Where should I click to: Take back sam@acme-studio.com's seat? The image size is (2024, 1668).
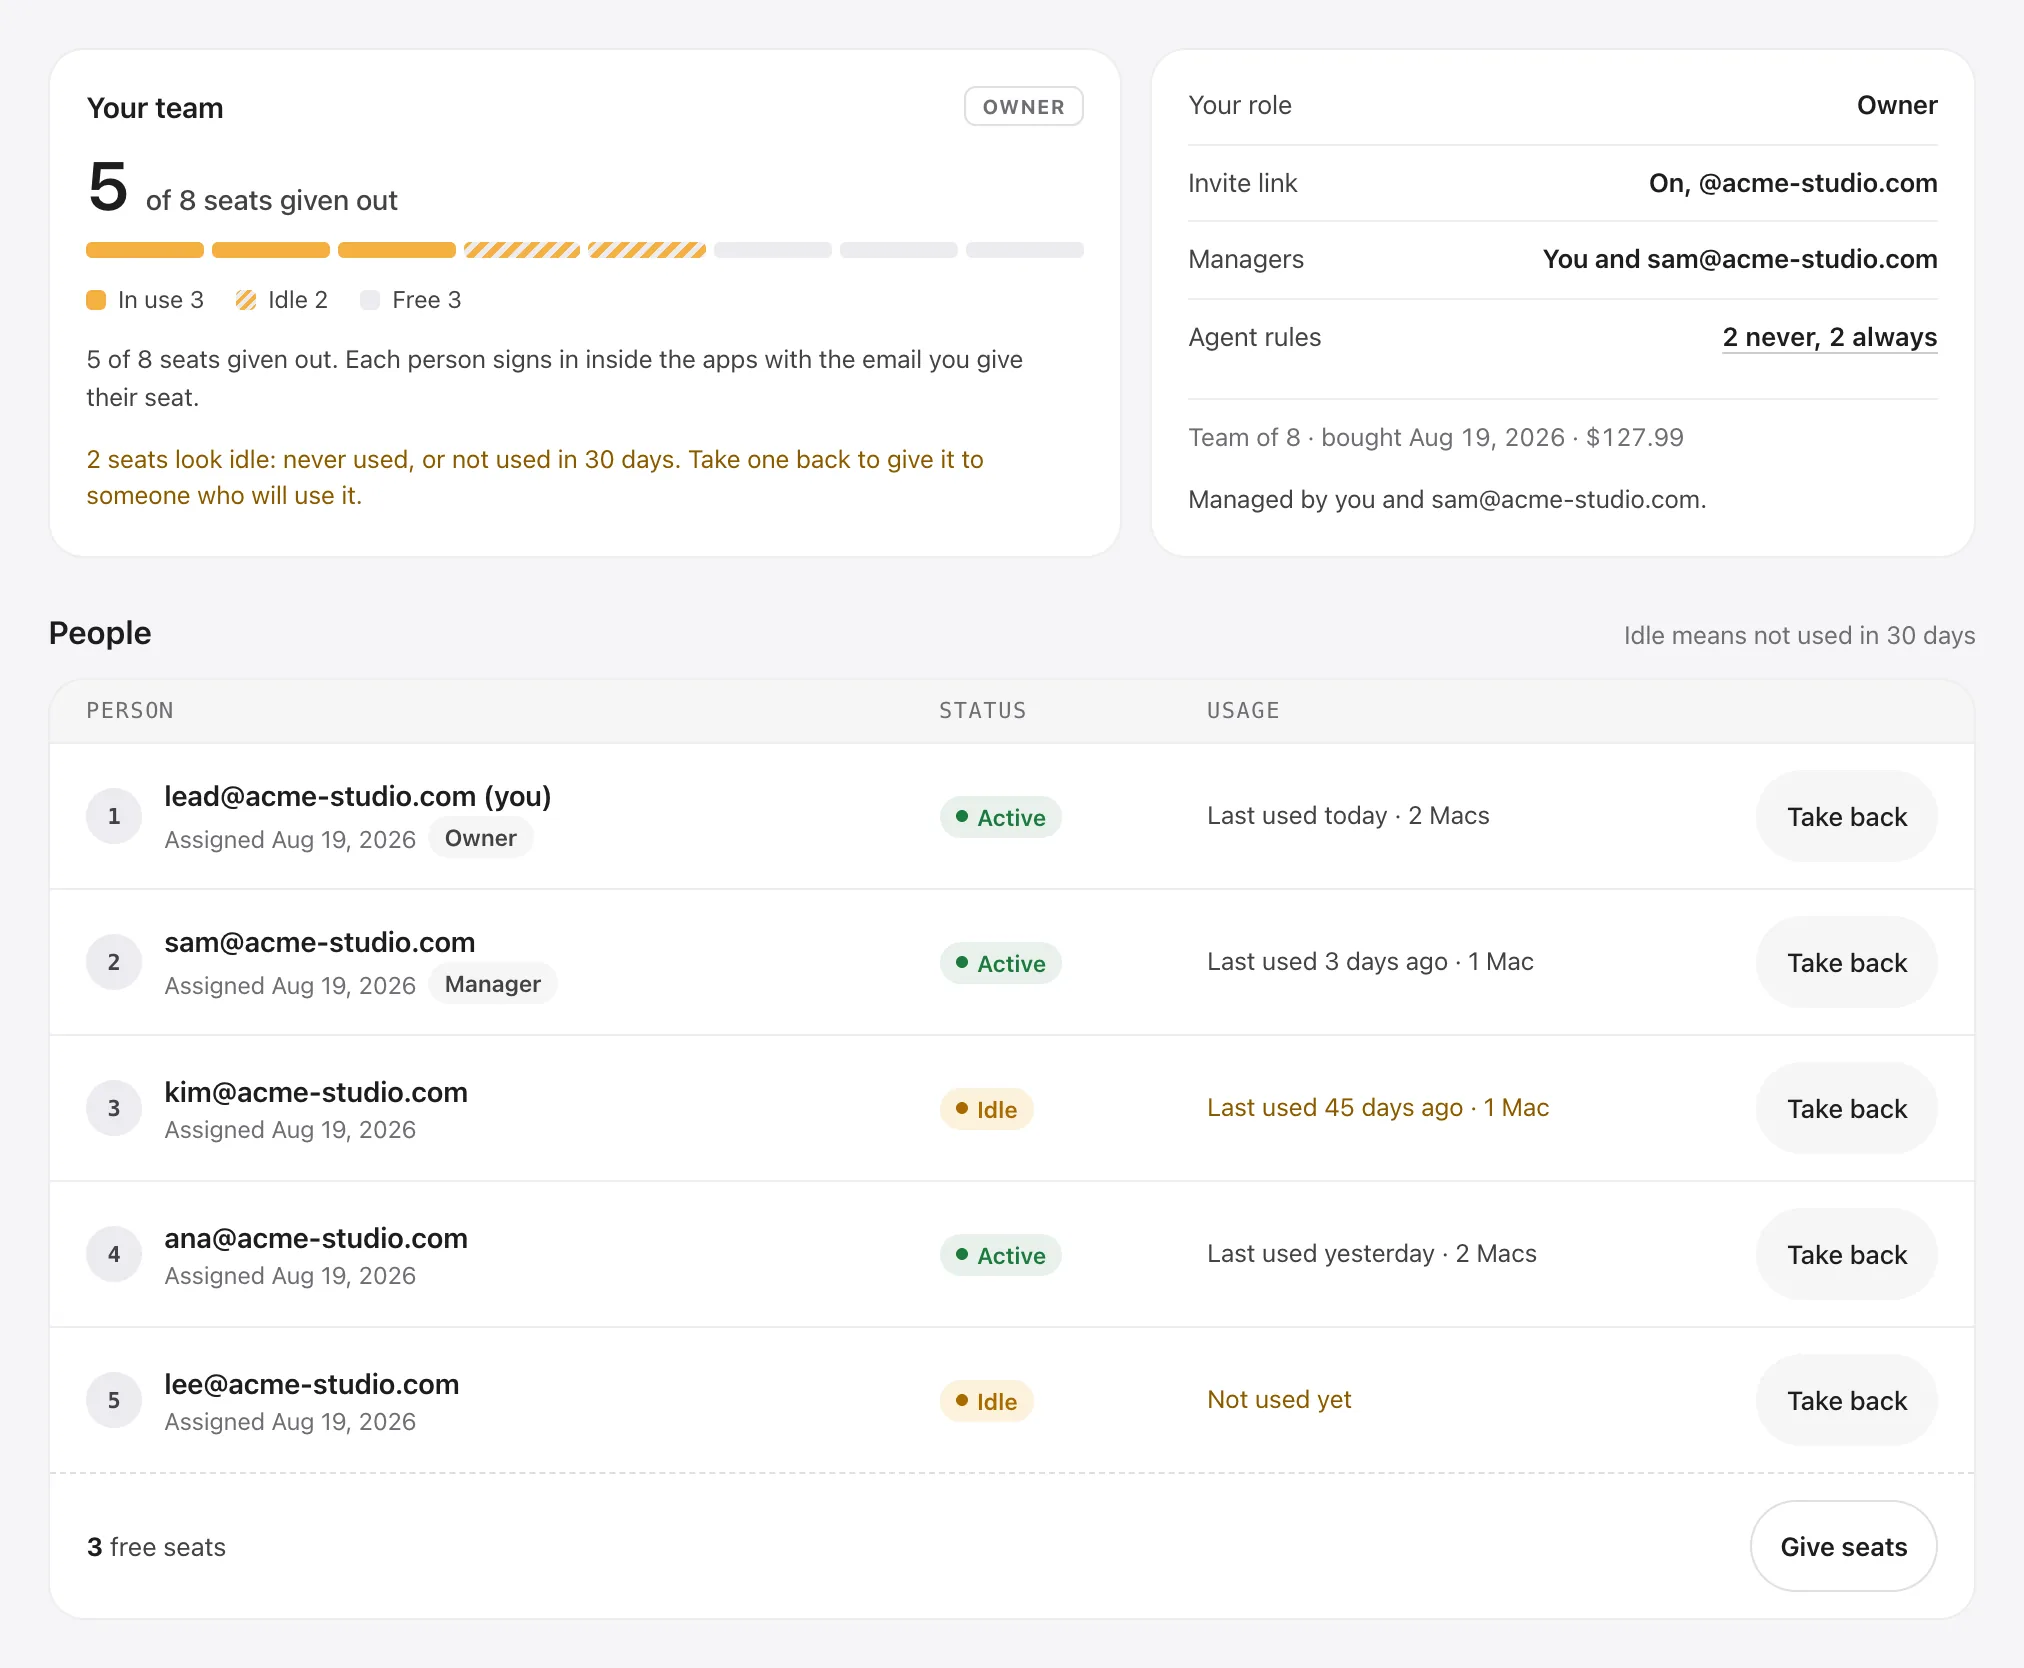(x=1846, y=962)
